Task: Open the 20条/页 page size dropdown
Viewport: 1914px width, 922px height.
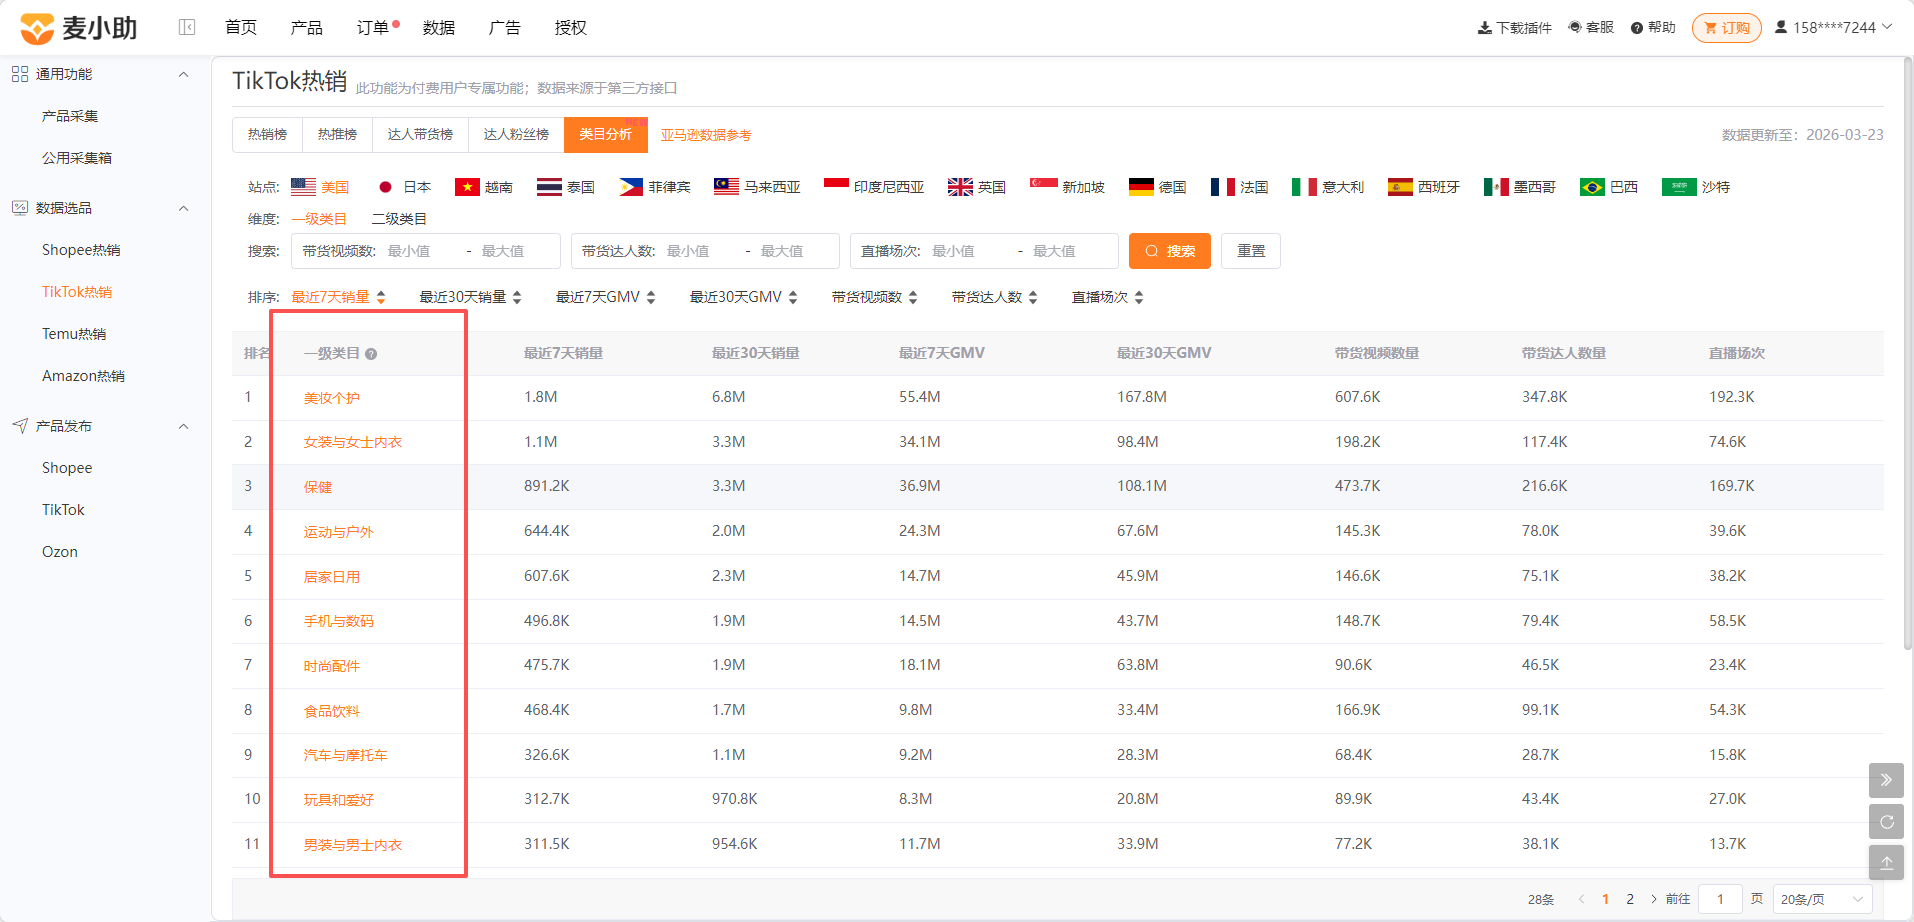Action: click(x=1822, y=899)
